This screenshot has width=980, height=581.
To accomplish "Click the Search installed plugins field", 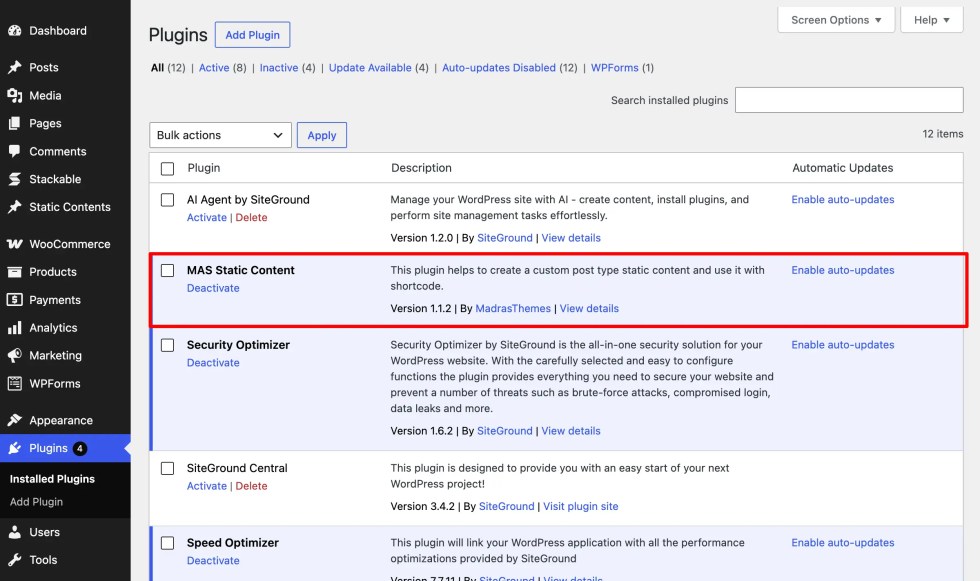I will (x=849, y=100).
